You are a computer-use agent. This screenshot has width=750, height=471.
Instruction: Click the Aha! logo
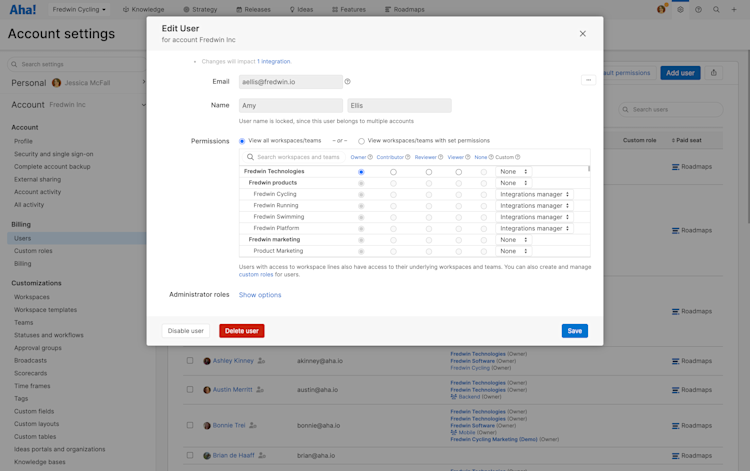point(22,10)
